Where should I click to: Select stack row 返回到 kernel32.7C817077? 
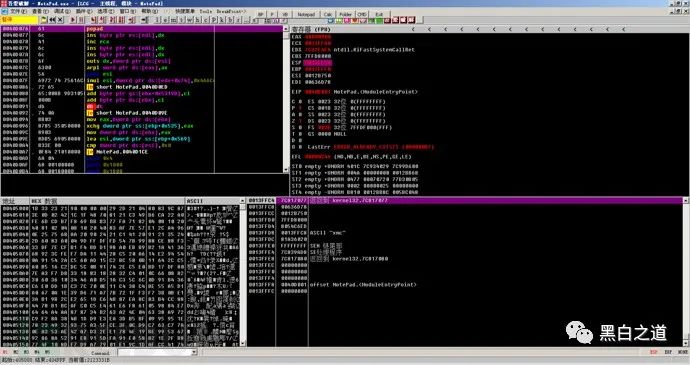click(466, 200)
